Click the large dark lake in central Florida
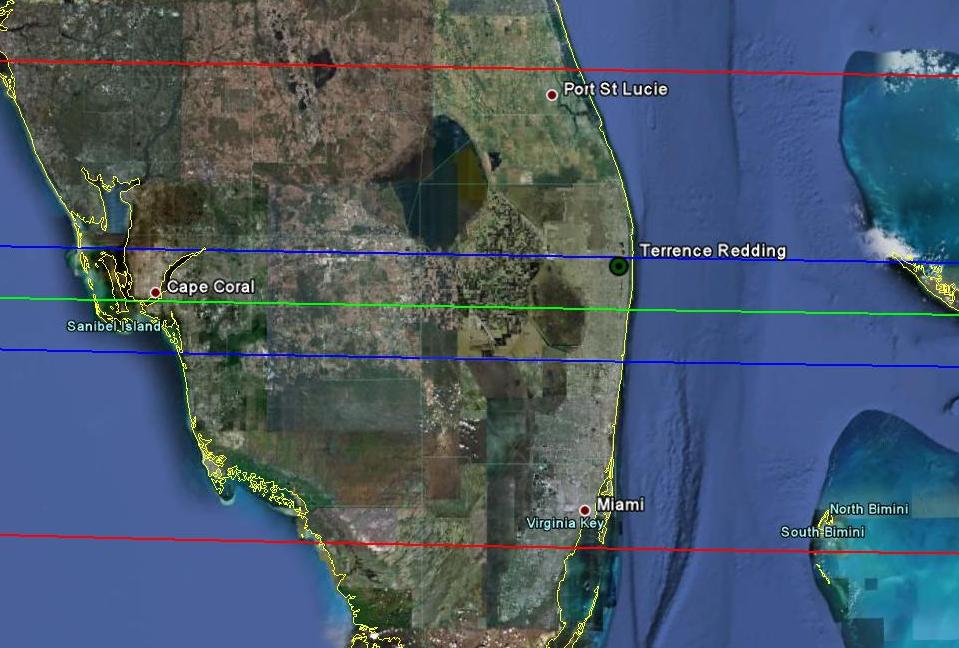Viewport: 959px width, 648px height. coord(442,190)
